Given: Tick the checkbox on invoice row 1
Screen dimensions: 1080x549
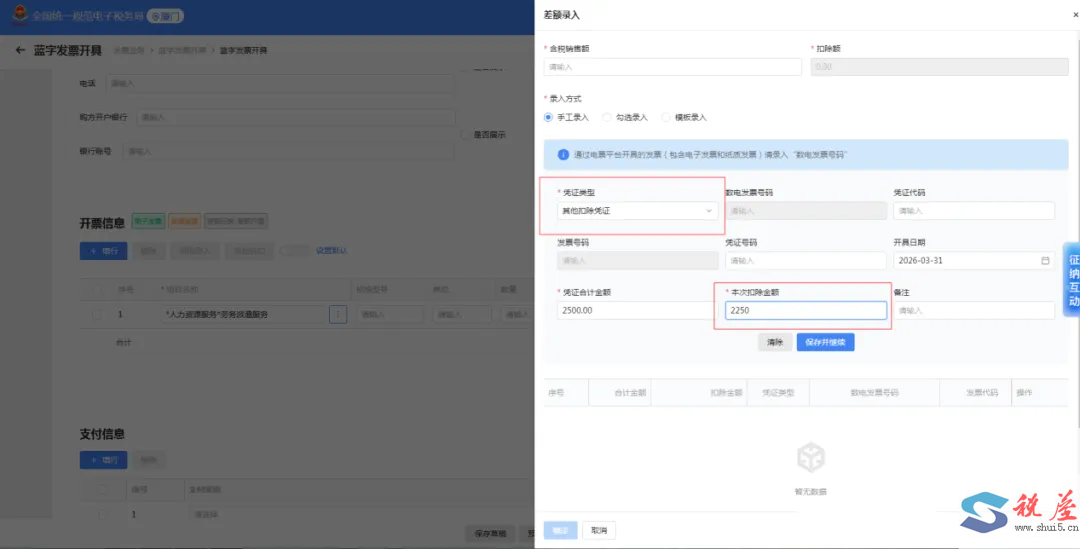Looking at the screenshot, I should (x=97, y=314).
